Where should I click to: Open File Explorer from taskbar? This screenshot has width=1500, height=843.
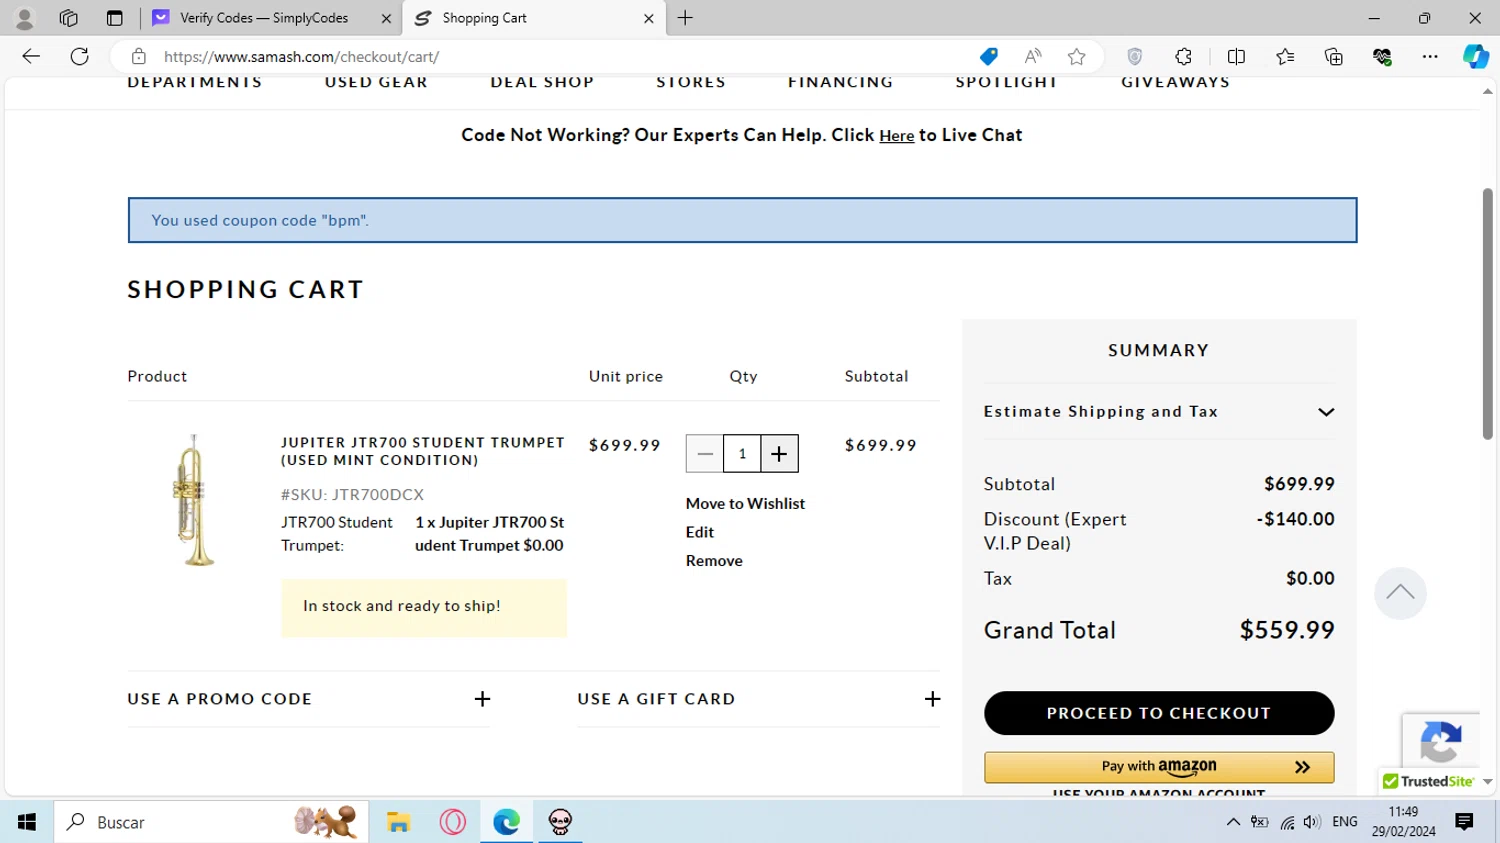tap(399, 822)
